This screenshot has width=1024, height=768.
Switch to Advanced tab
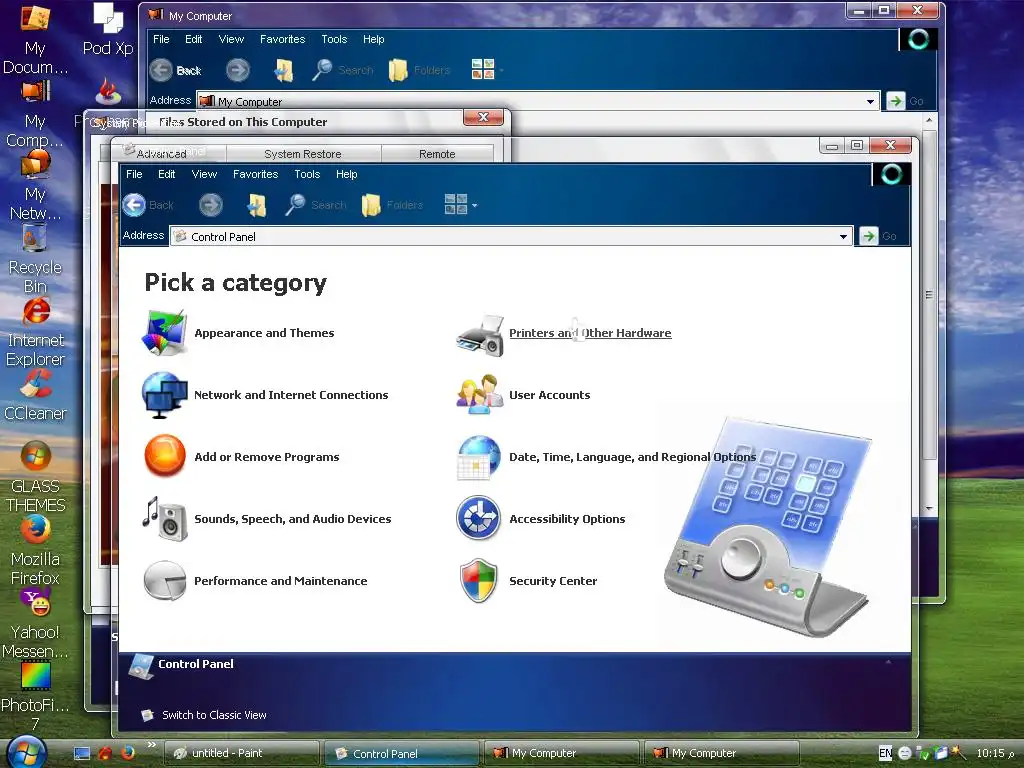[x=161, y=153]
